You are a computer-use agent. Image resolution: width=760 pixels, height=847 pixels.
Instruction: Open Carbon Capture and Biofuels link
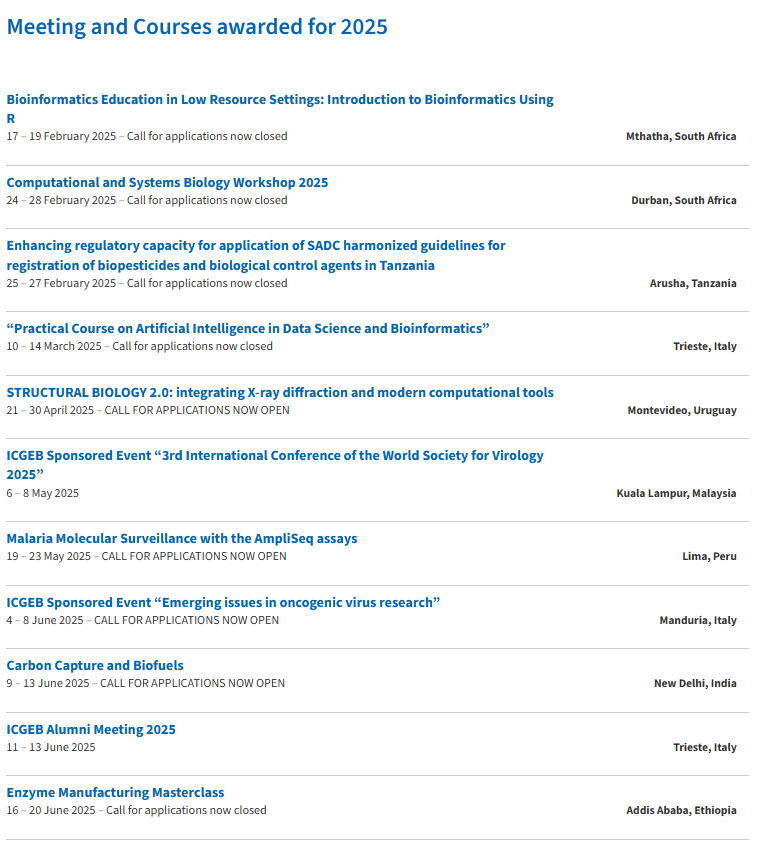[95, 666]
